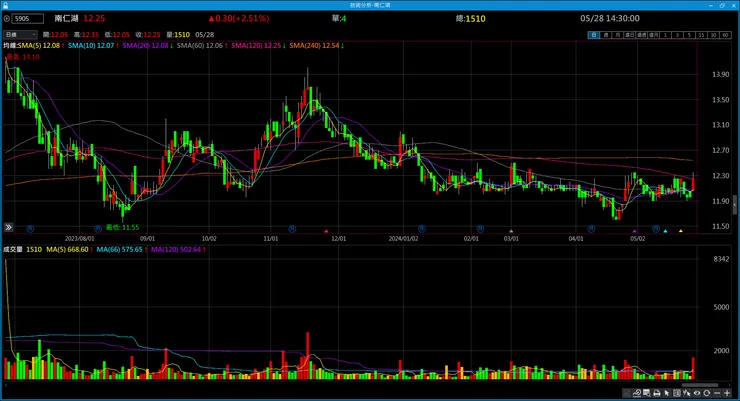Select the 還月 adjusted monthly tab
This screenshot has width=740, height=401.
tap(653, 35)
